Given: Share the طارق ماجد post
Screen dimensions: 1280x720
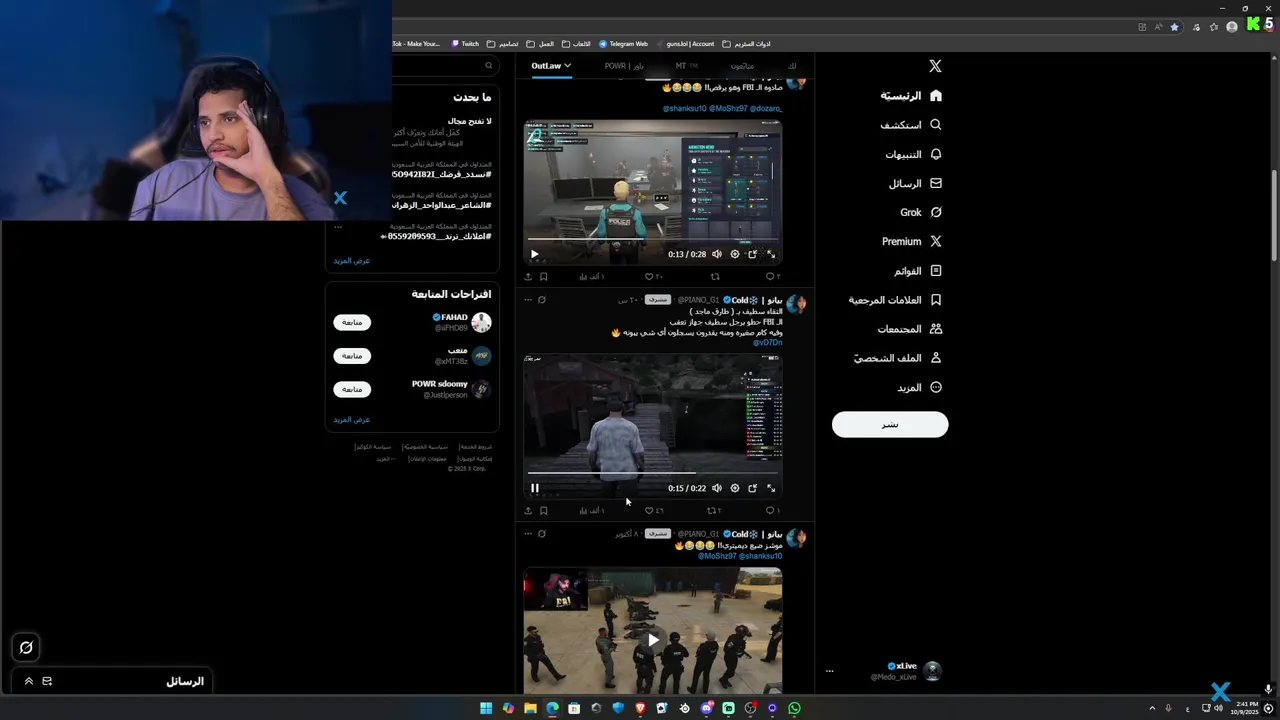Looking at the screenshot, I should (x=528, y=511).
